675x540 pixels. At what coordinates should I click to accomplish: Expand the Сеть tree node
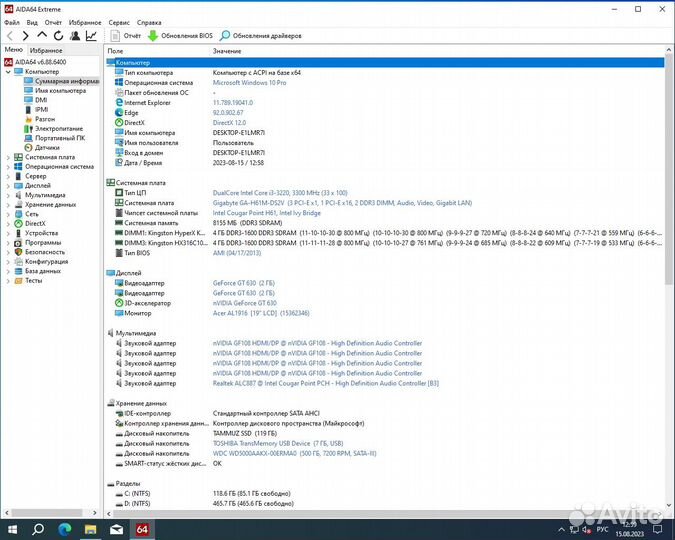tap(8, 214)
